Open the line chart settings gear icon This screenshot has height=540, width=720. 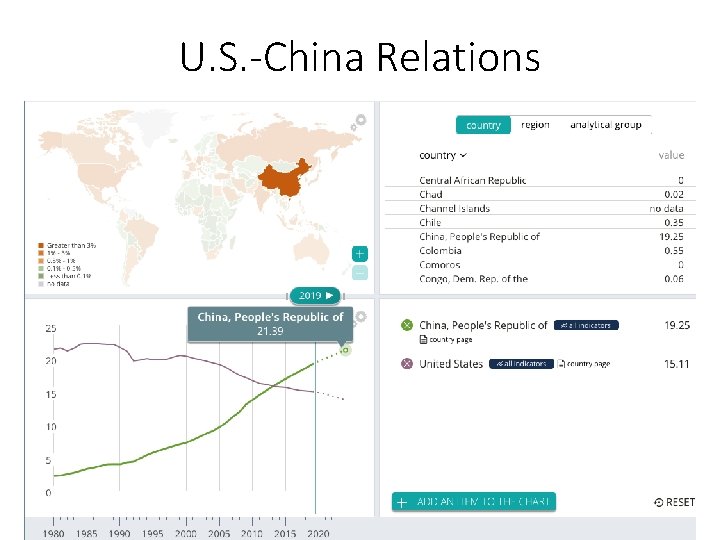(361, 317)
